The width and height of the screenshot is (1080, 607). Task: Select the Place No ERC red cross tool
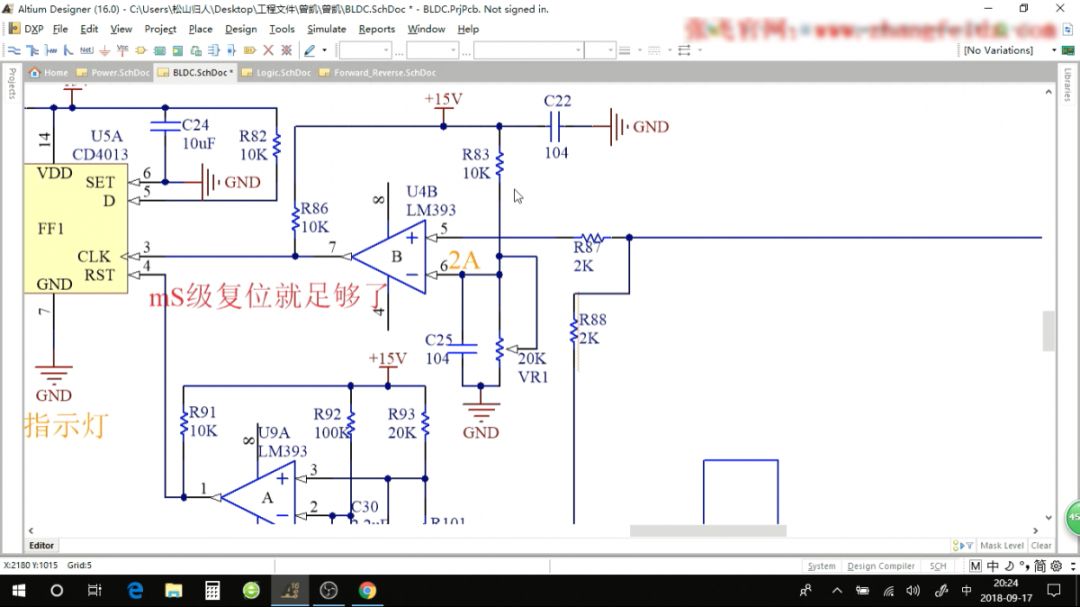tap(269, 50)
